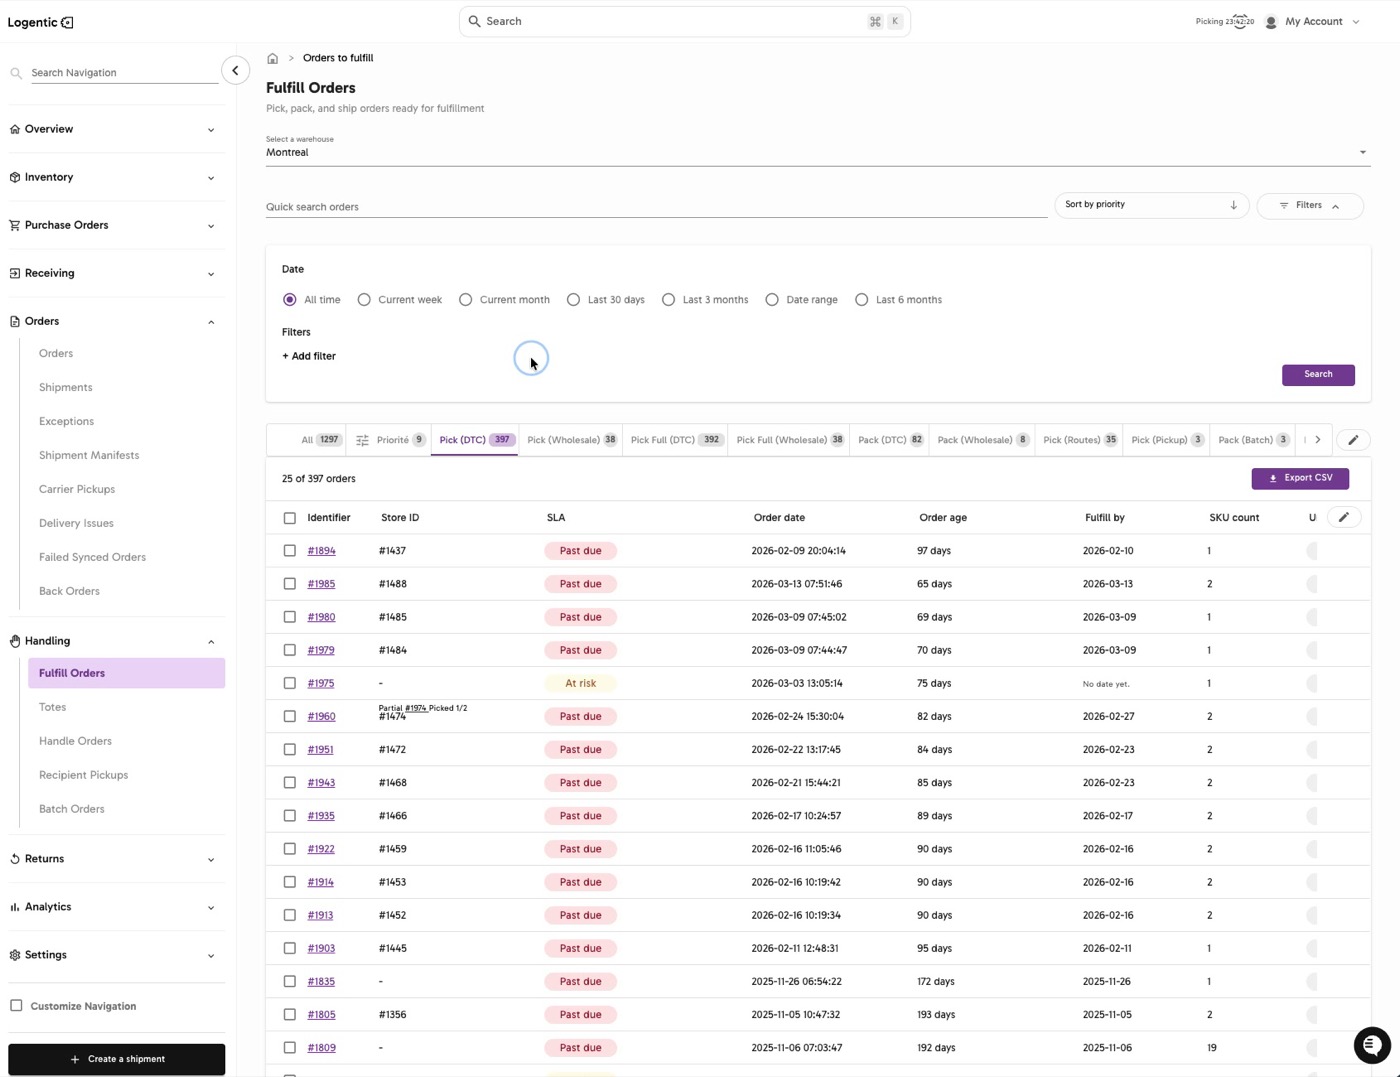
Task: Enable the Customize Navigation checkbox
Action: tap(16, 1006)
